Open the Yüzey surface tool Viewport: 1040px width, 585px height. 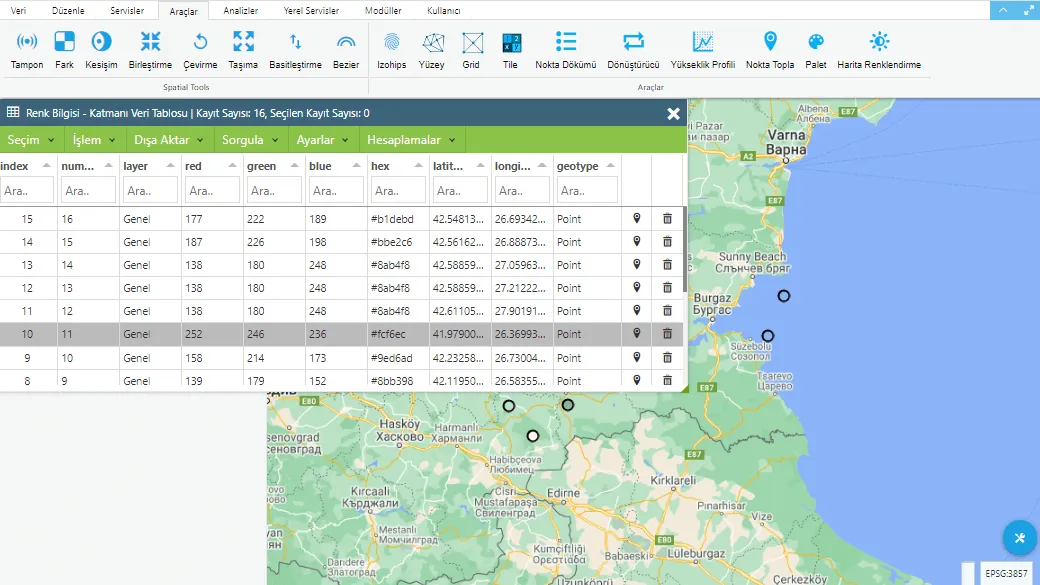tap(432, 50)
